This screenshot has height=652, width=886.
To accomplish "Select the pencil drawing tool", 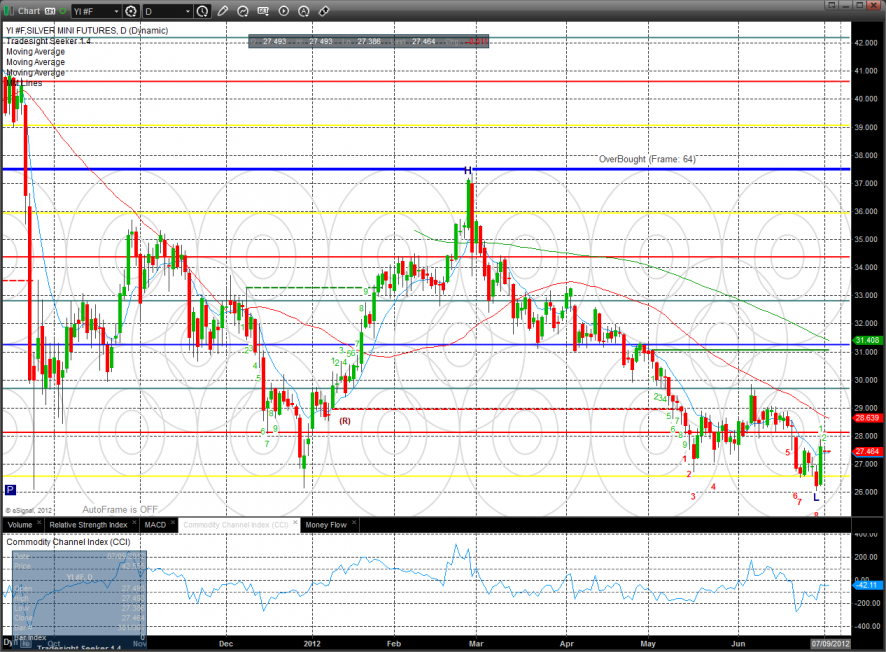I will (x=222, y=11).
